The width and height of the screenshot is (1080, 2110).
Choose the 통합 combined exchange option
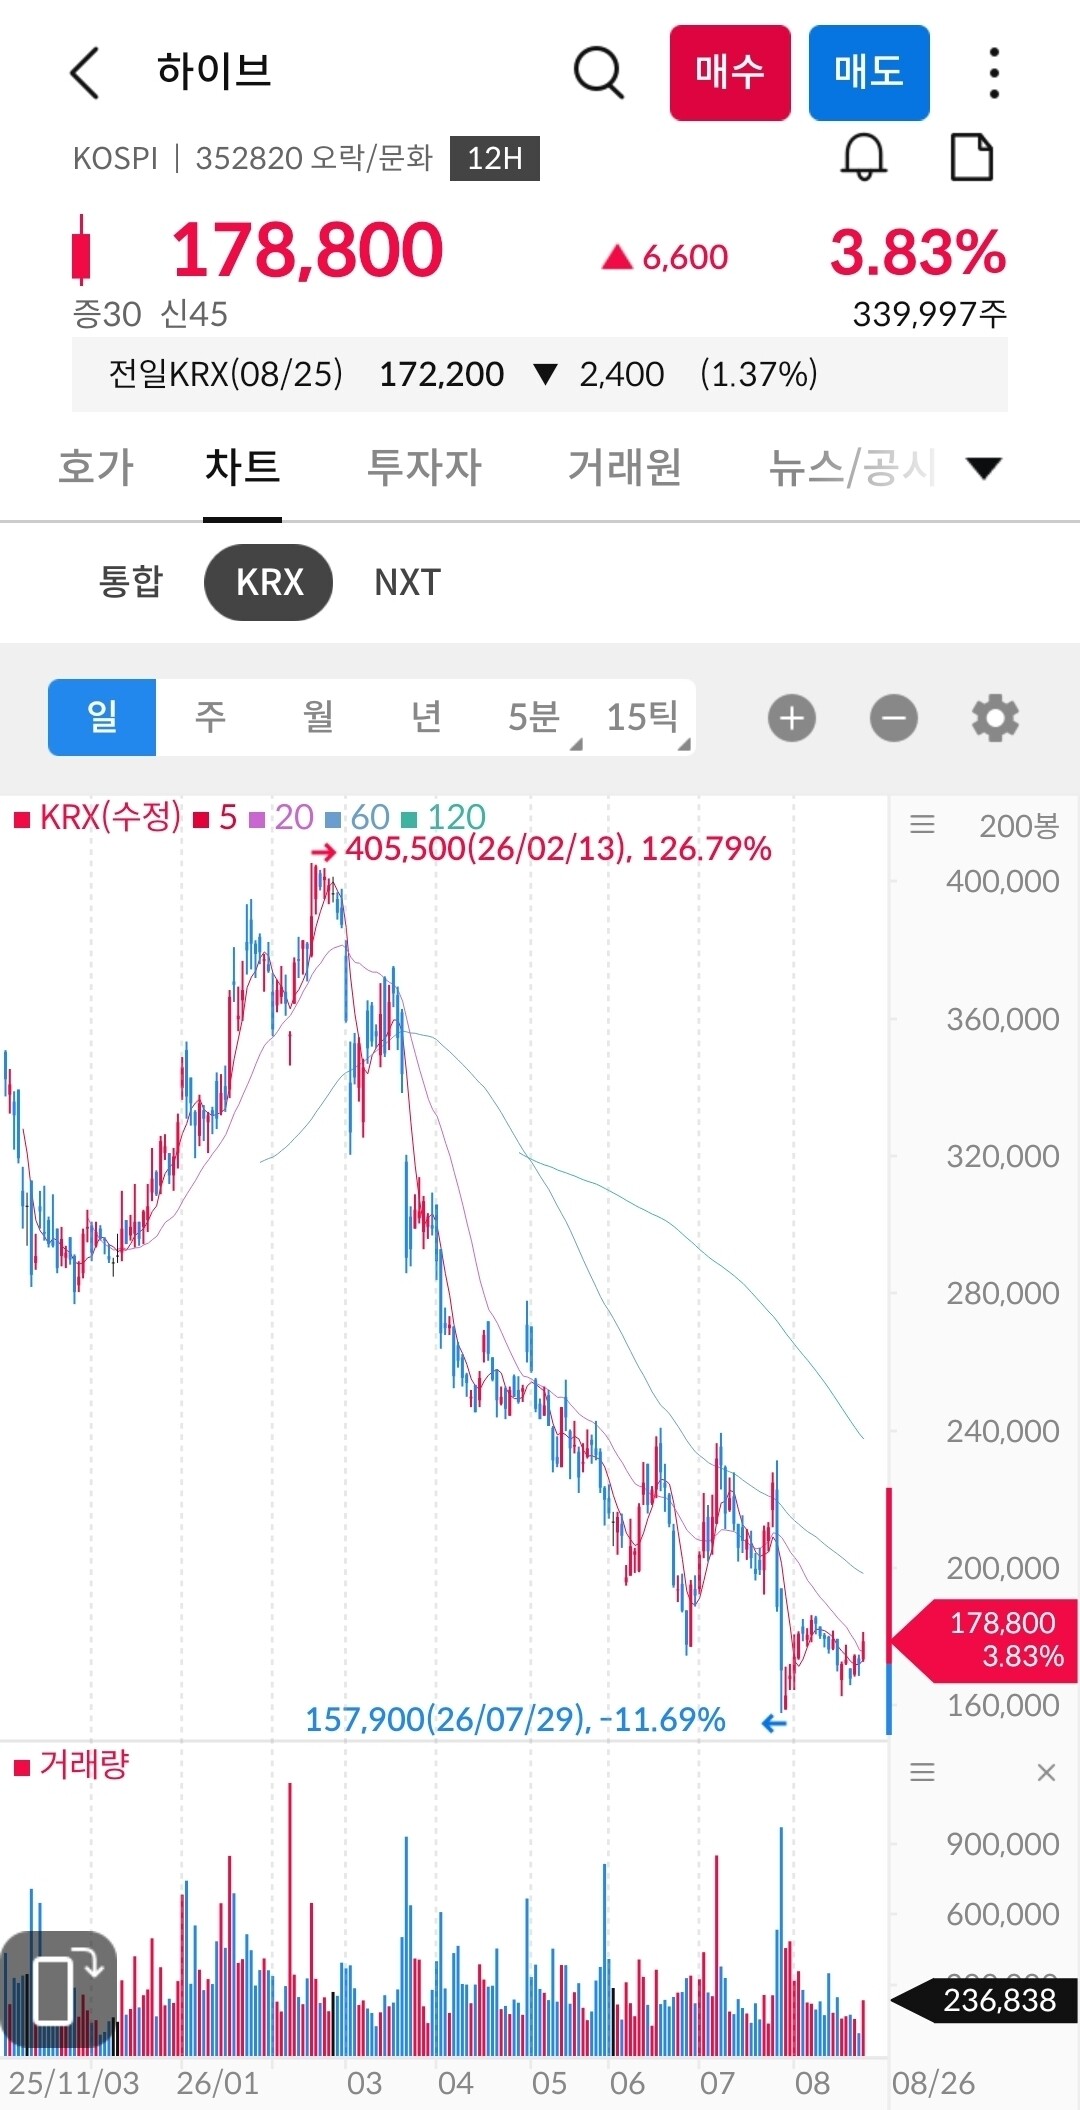click(130, 582)
